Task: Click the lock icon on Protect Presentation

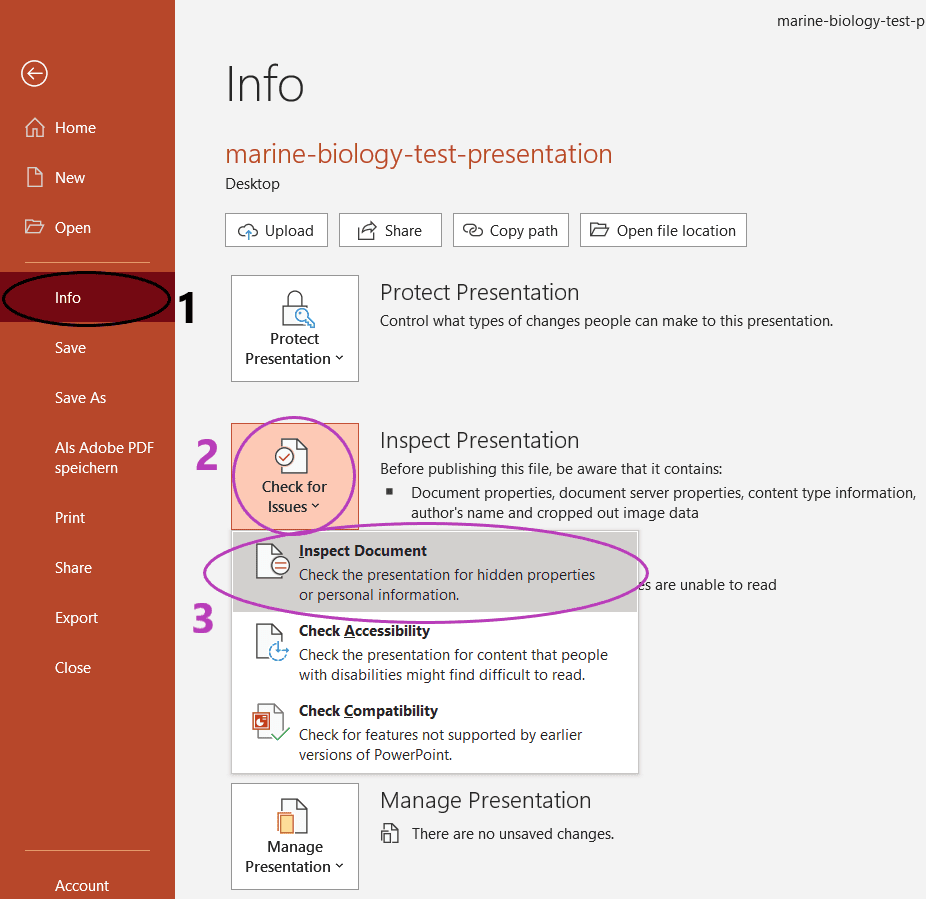Action: coord(298,309)
